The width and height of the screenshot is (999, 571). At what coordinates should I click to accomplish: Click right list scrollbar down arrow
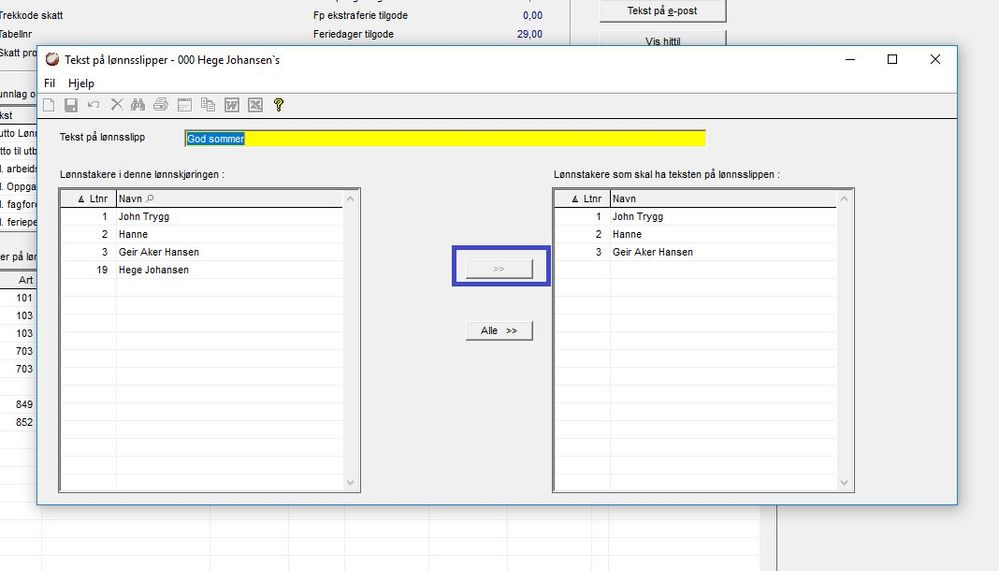pos(844,482)
